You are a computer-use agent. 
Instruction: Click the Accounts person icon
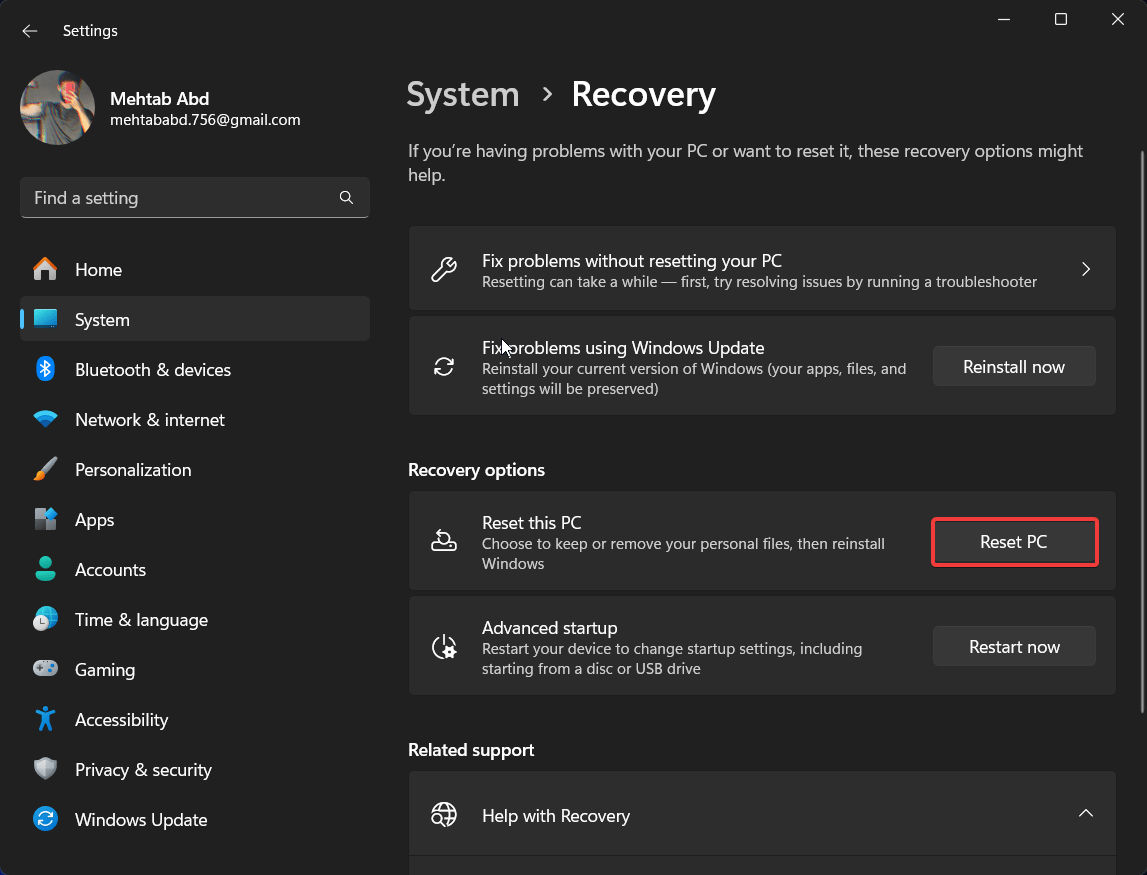click(x=45, y=569)
